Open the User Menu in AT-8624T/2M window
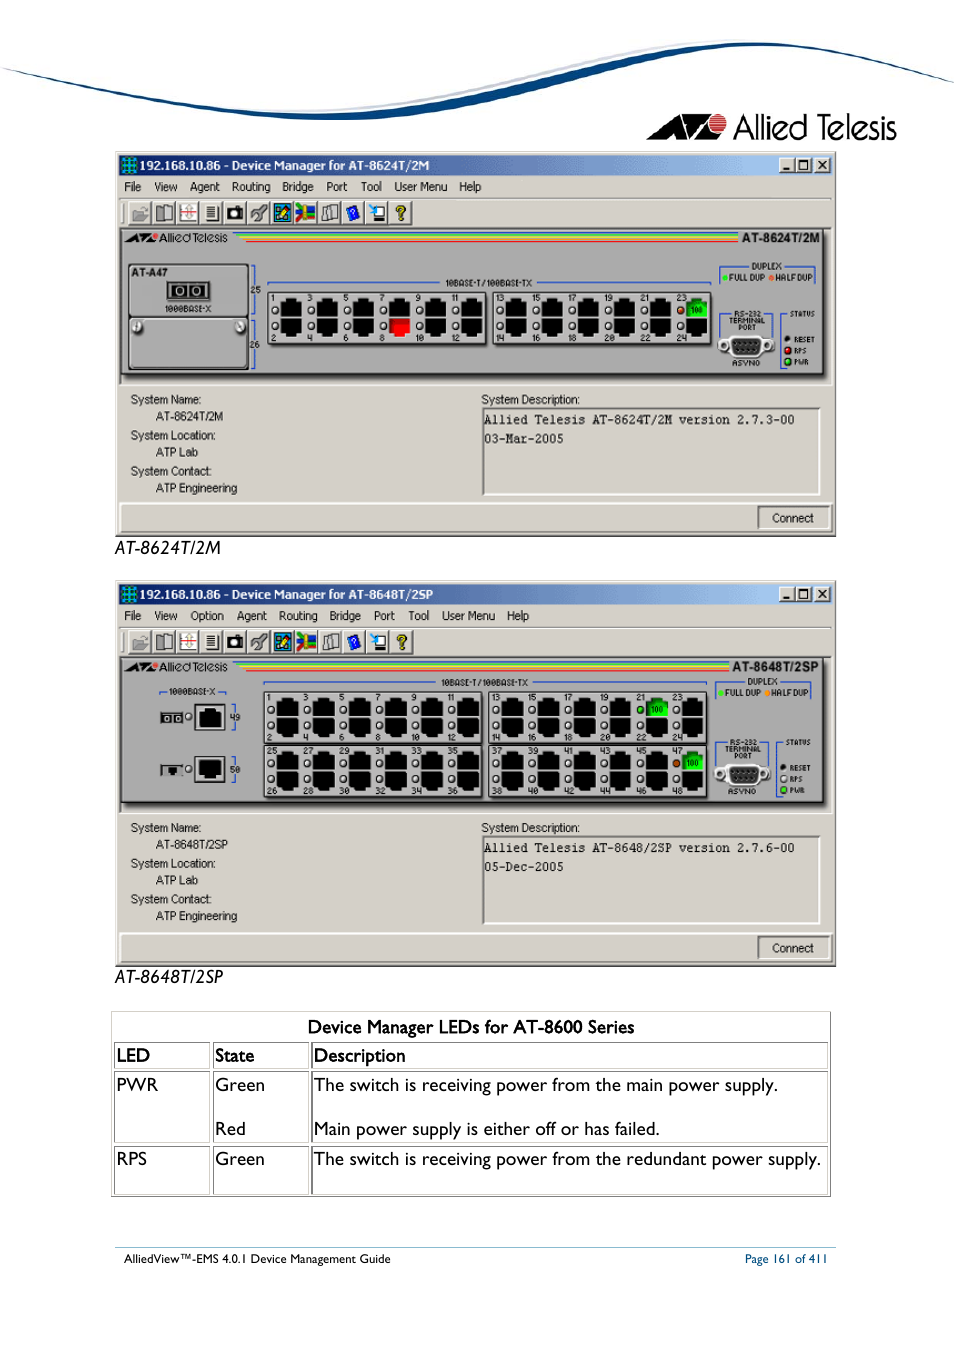 tap(421, 187)
